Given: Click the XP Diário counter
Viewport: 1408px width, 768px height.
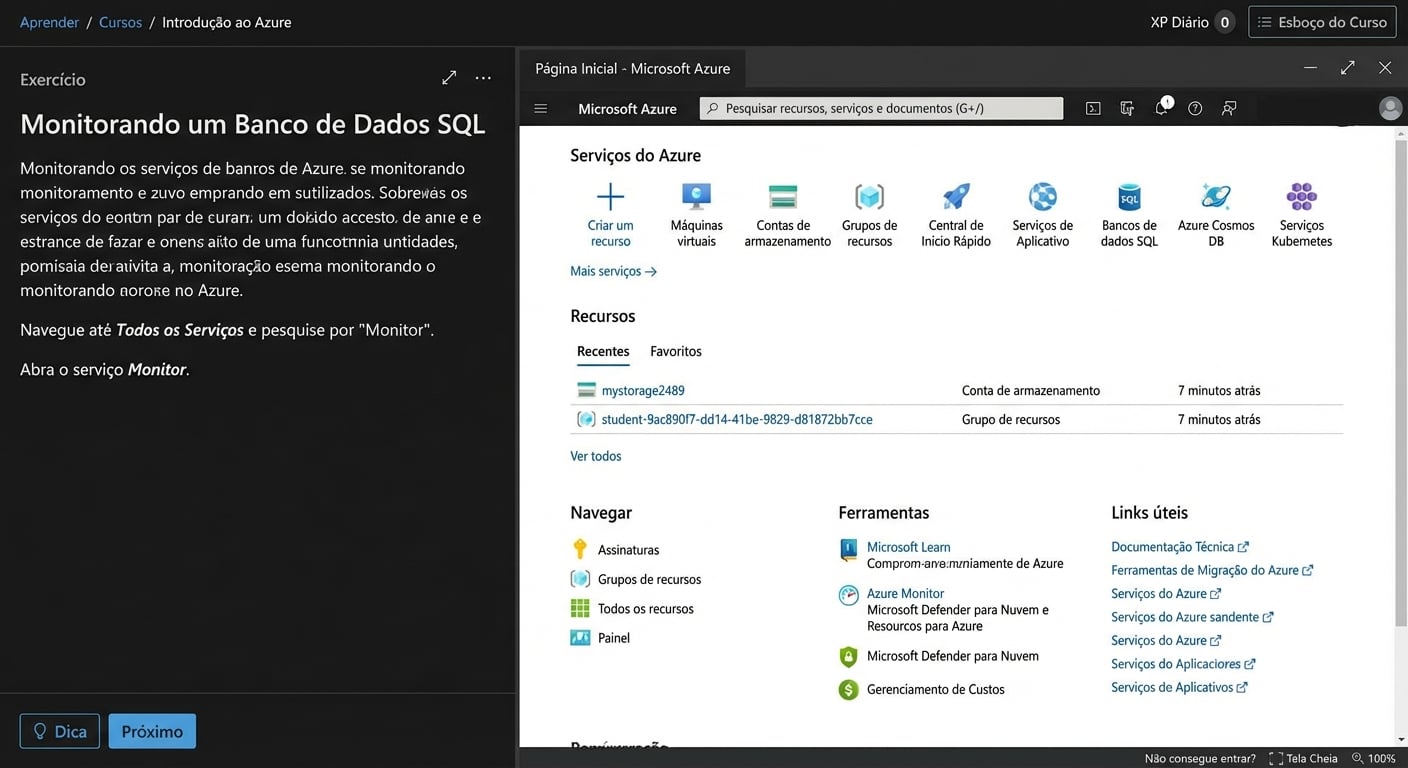Looking at the screenshot, I should coord(1192,22).
